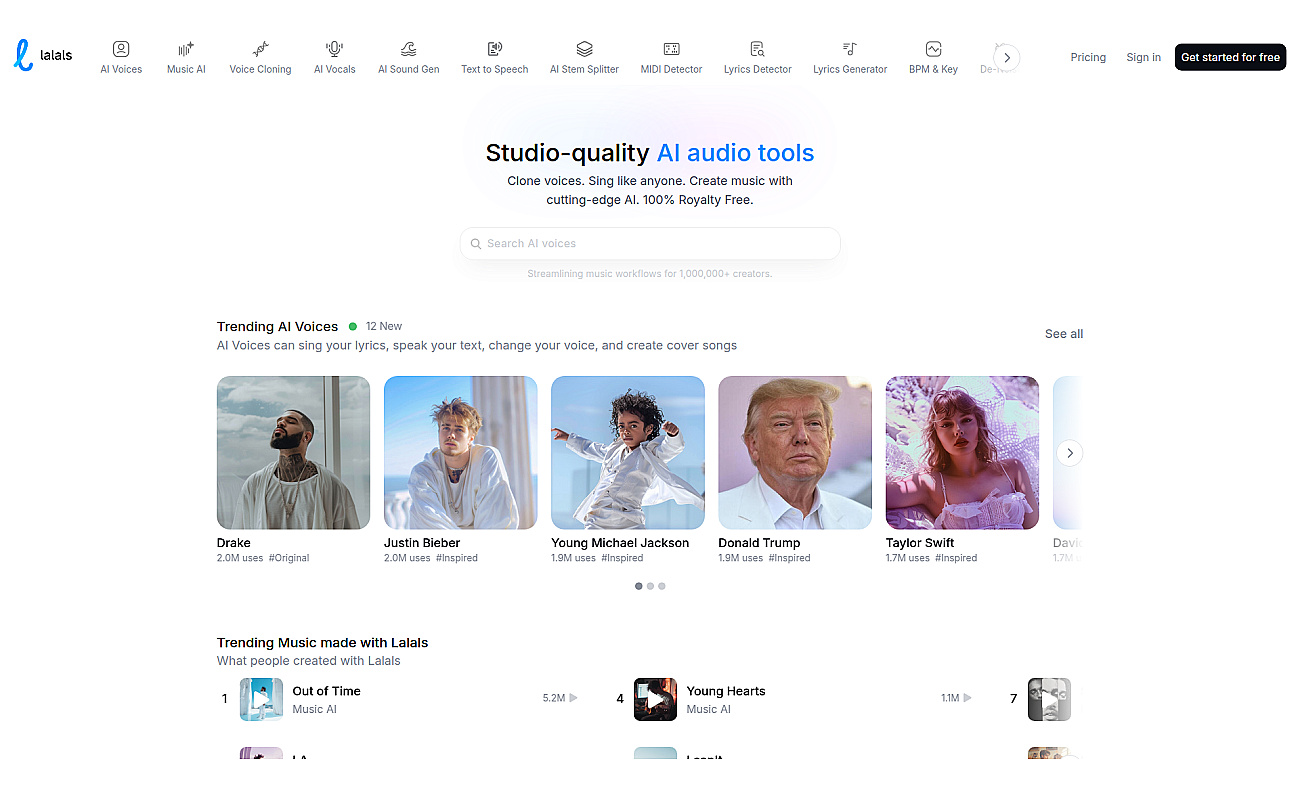Select the first carousel page dot
This screenshot has height=788, width=1300.
[x=639, y=586]
